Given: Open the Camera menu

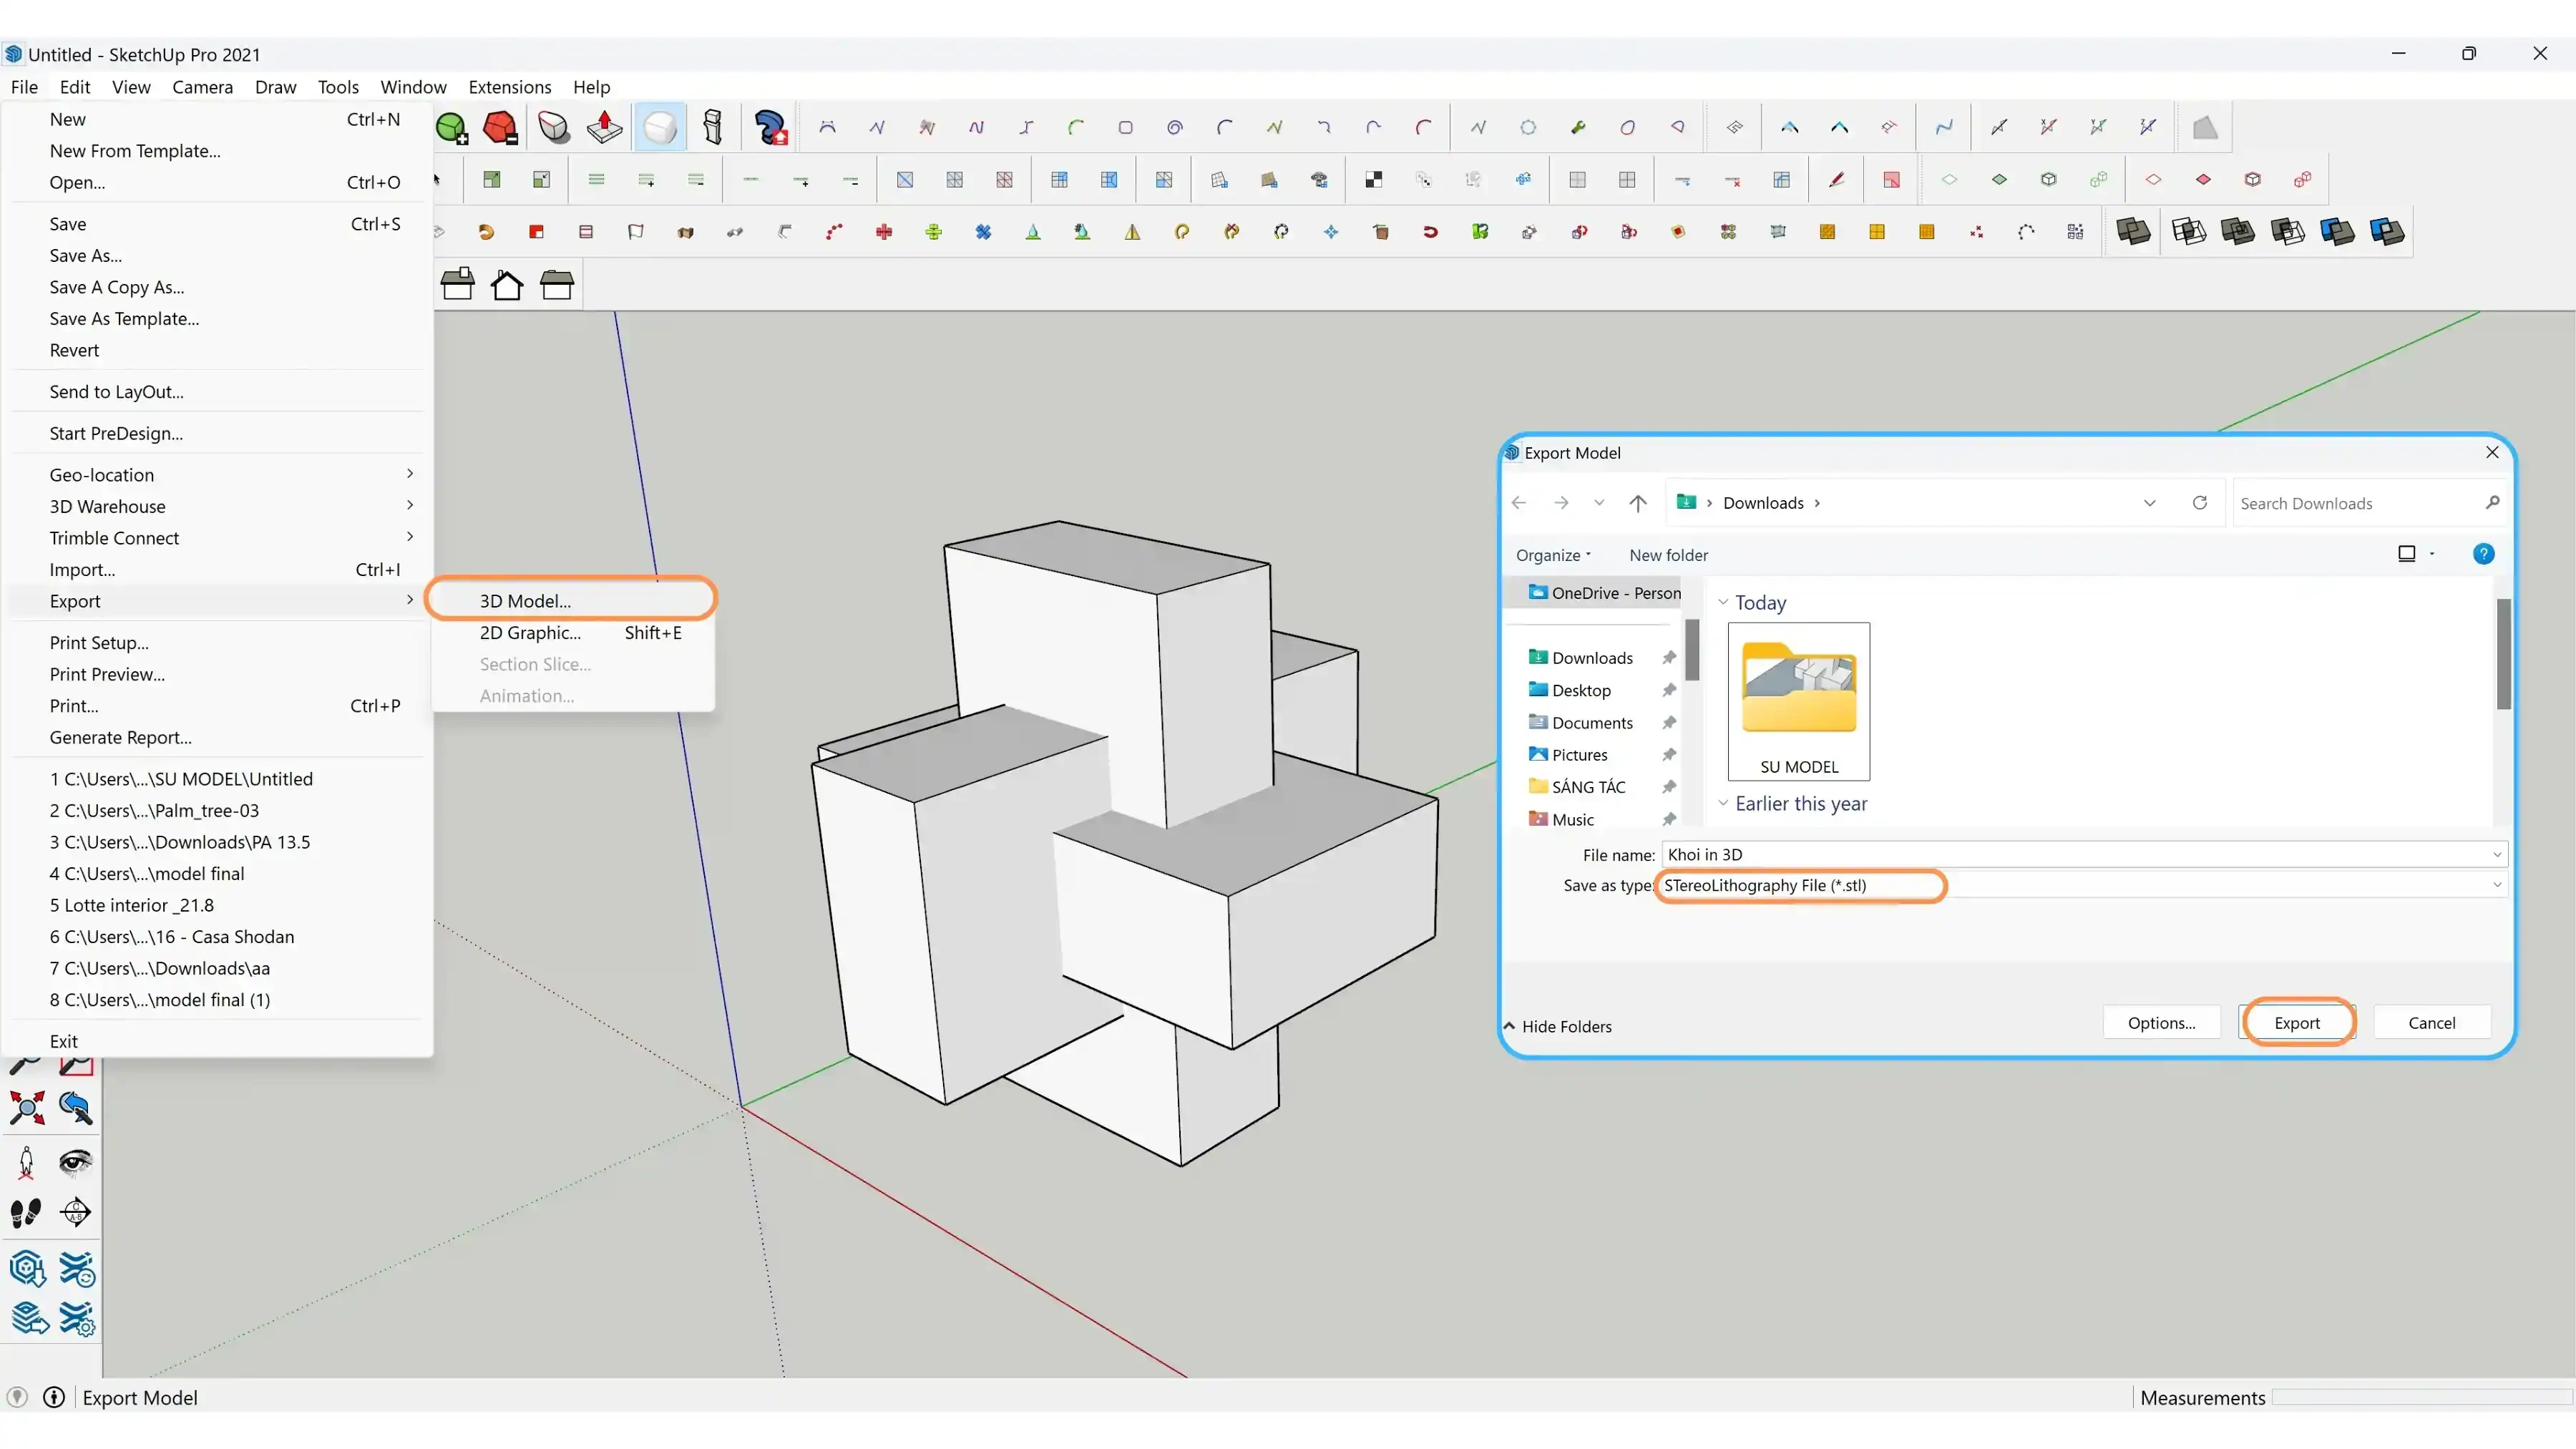Looking at the screenshot, I should coord(202,87).
